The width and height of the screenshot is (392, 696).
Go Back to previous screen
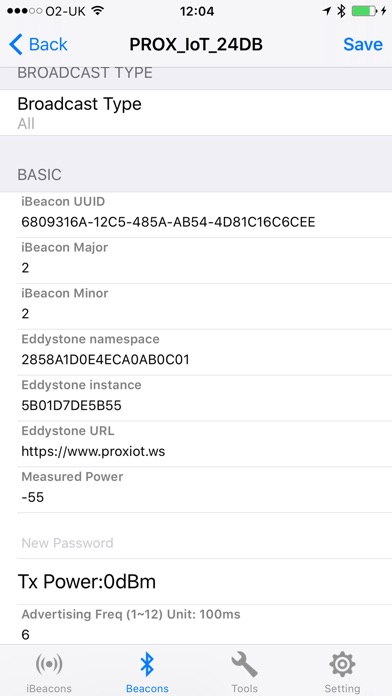click(x=38, y=44)
